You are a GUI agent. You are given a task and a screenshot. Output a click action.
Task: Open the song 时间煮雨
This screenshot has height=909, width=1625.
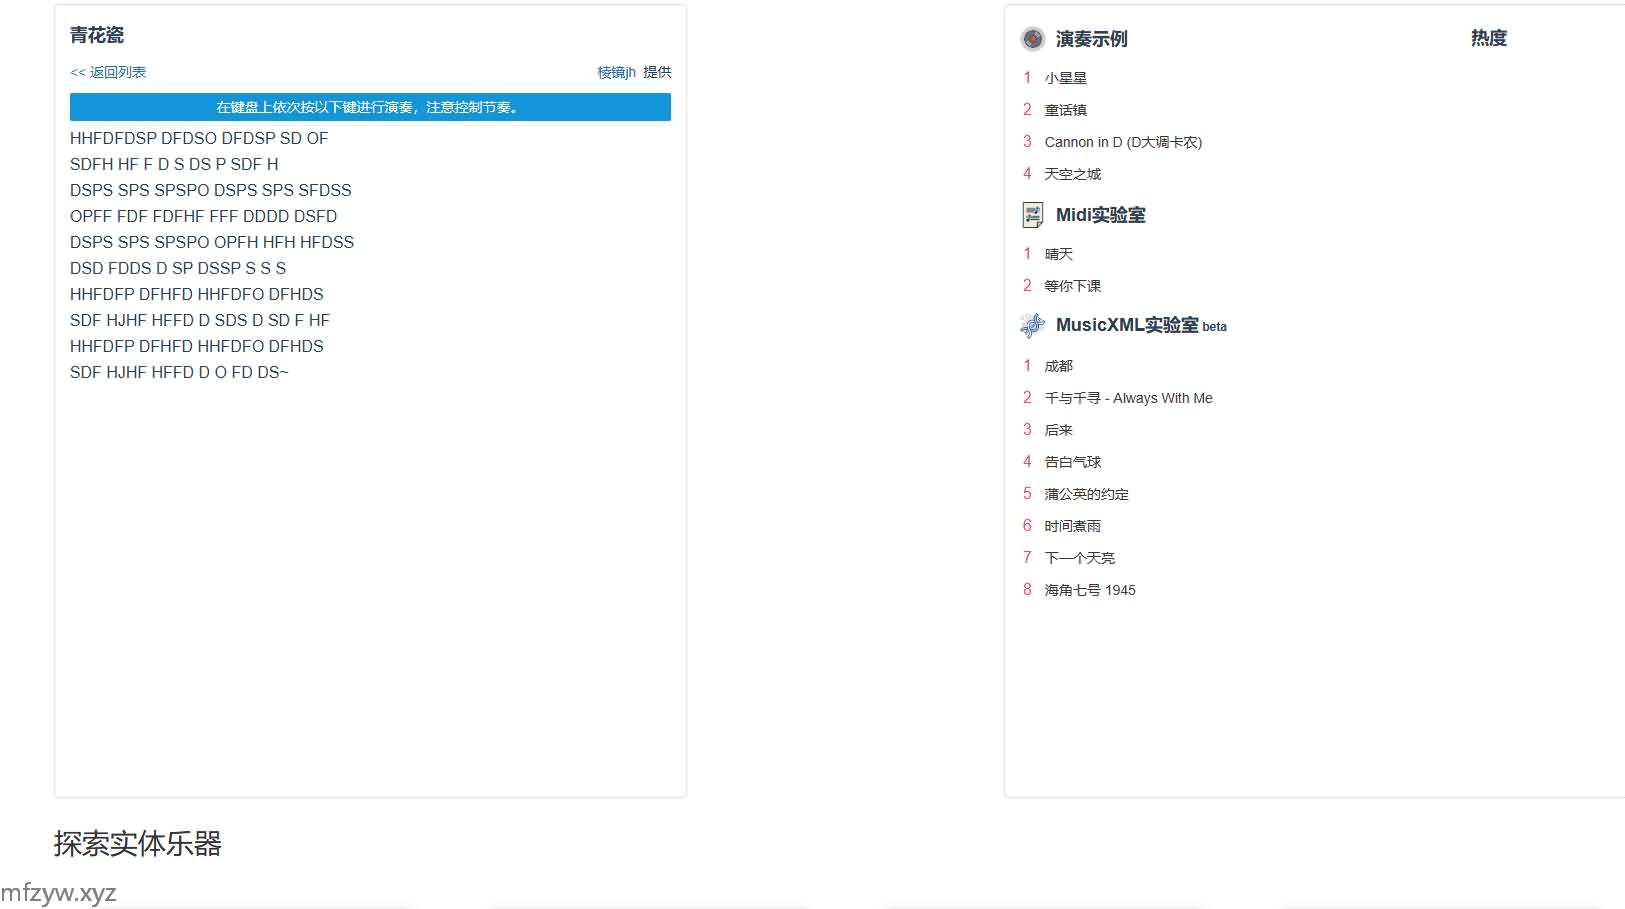pos(1072,526)
